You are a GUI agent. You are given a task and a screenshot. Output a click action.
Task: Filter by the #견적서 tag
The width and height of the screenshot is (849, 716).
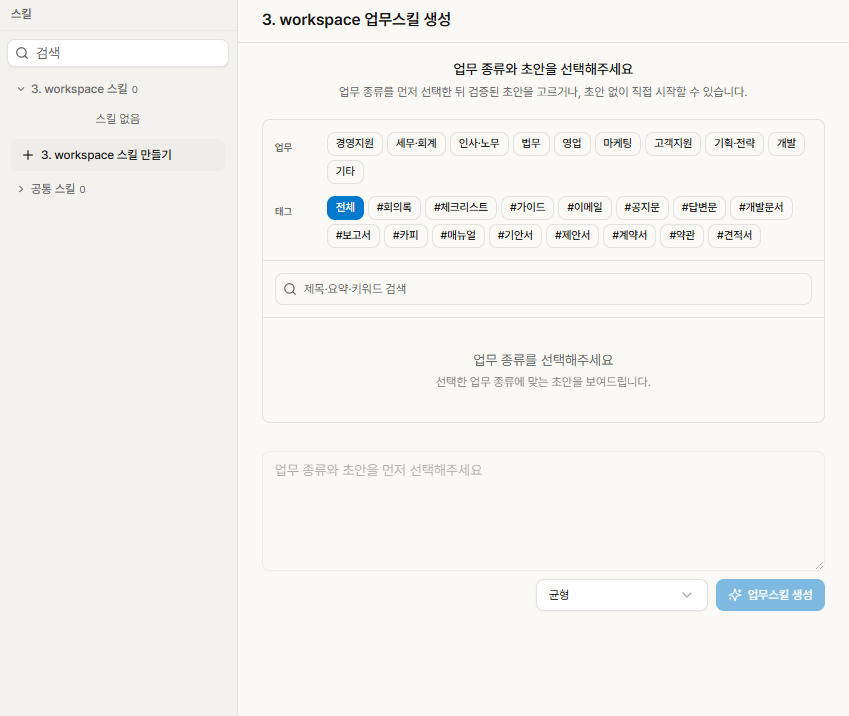(x=735, y=236)
